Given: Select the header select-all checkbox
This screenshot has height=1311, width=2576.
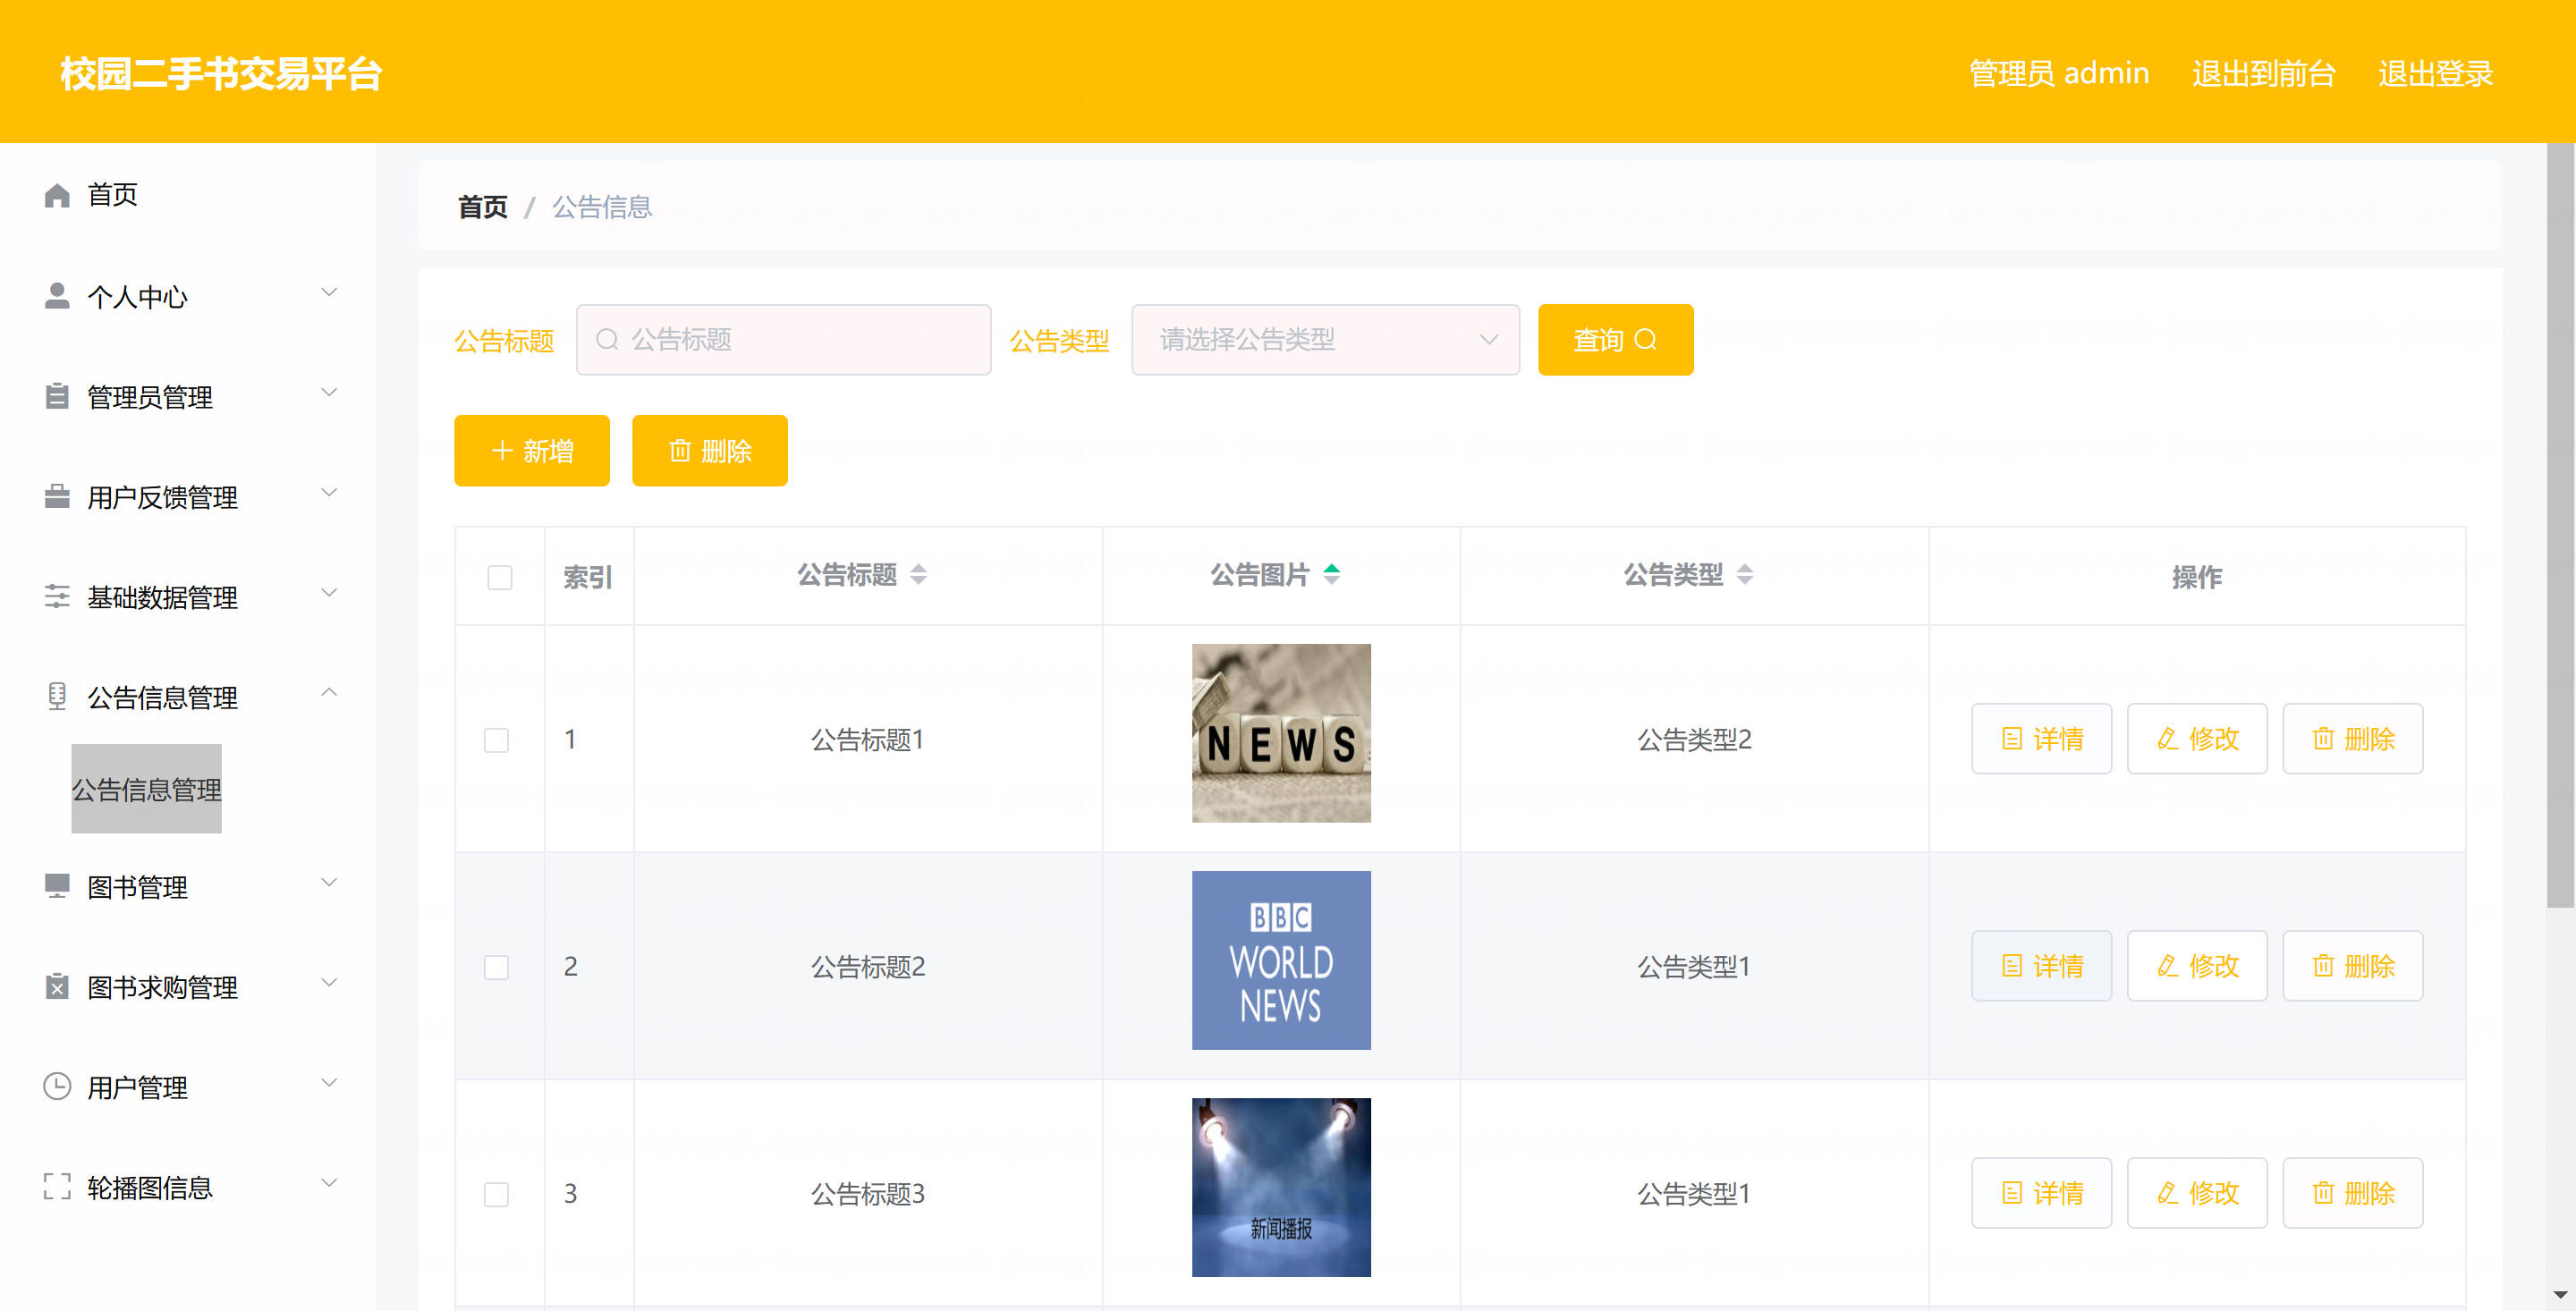Looking at the screenshot, I should 500,577.
